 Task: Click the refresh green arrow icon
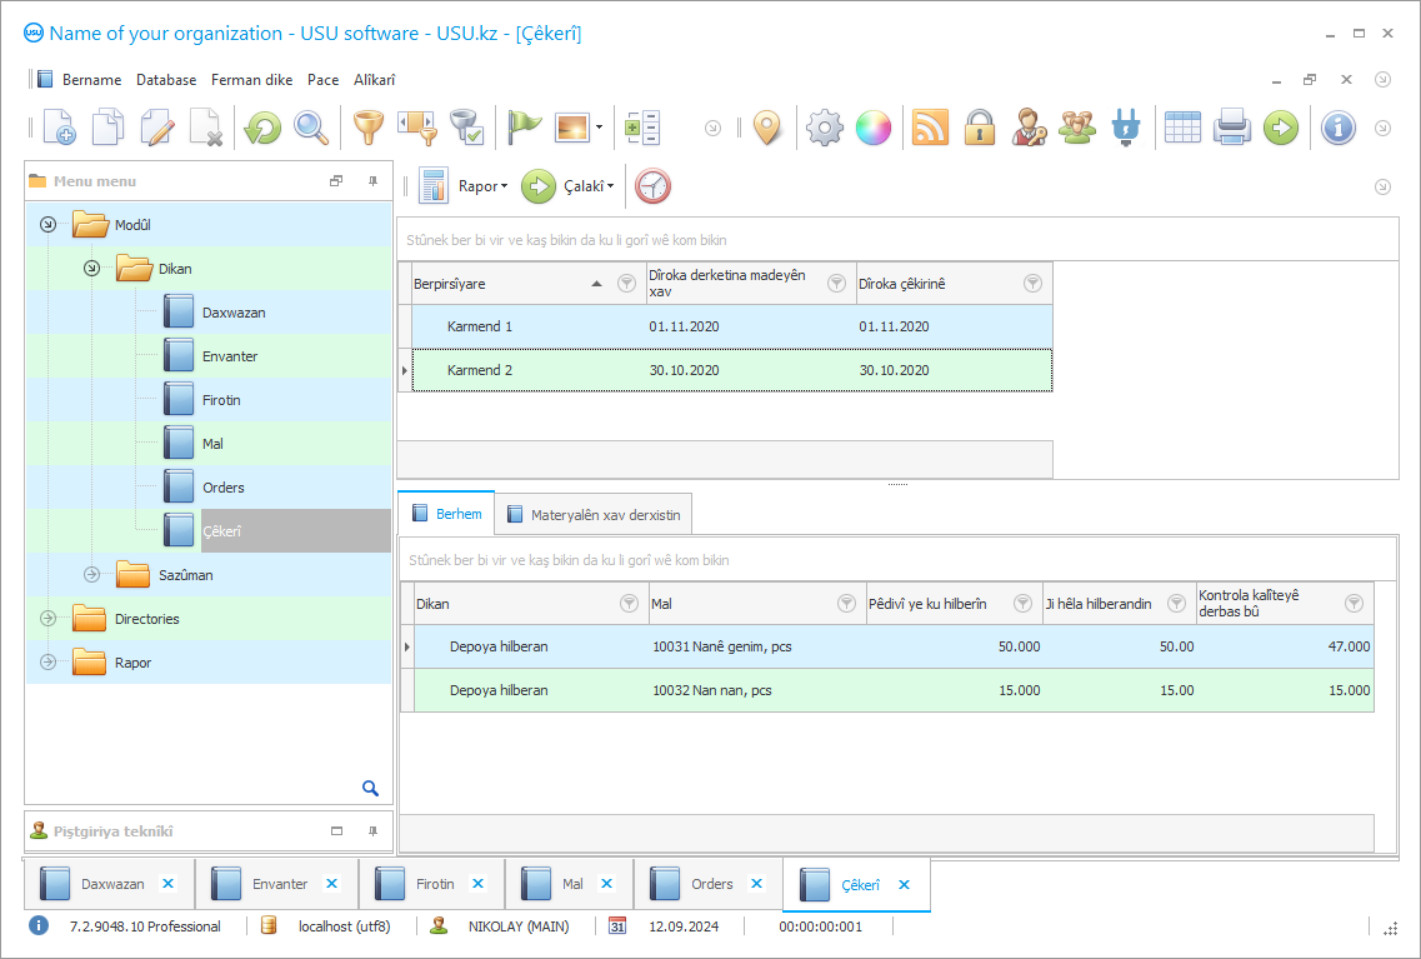[263, 128]
